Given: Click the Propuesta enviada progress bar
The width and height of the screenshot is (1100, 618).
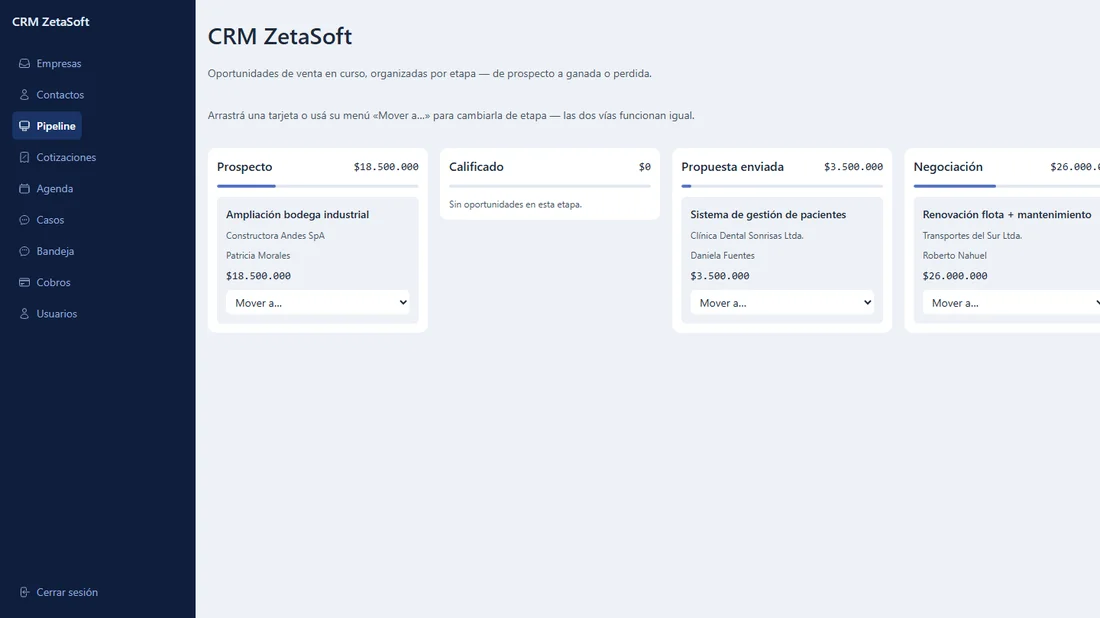Looking at the screenshot, I should click(x=782, y=186).
